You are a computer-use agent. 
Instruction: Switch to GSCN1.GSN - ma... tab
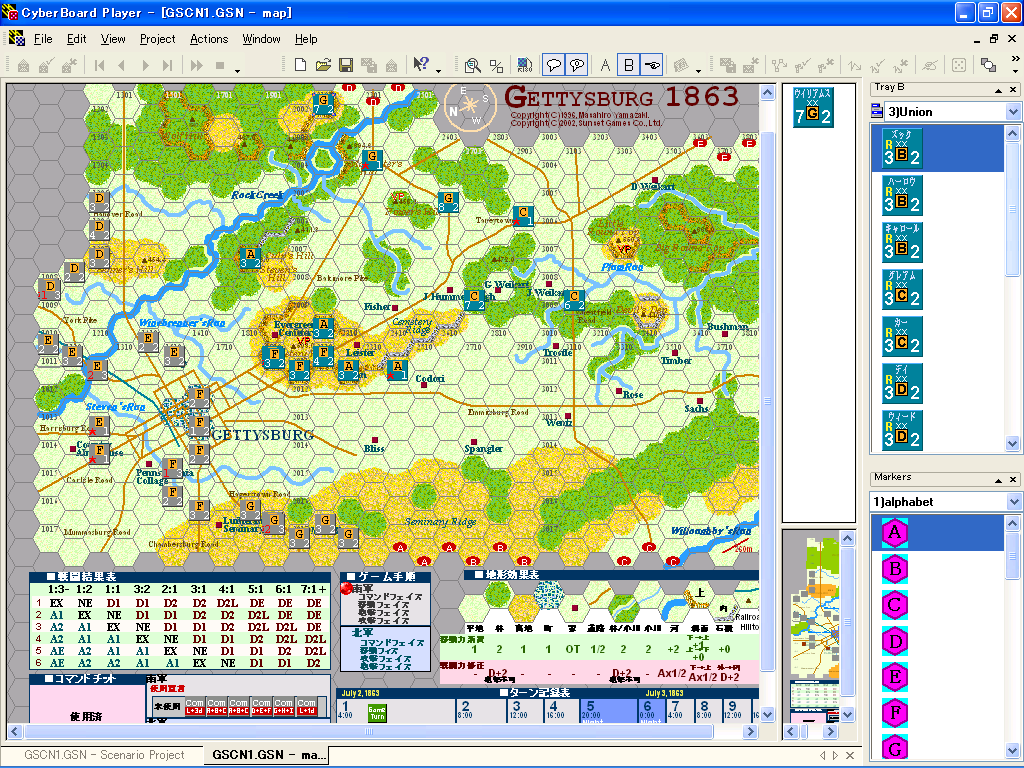pyautogui.click(x=268, y=754)
